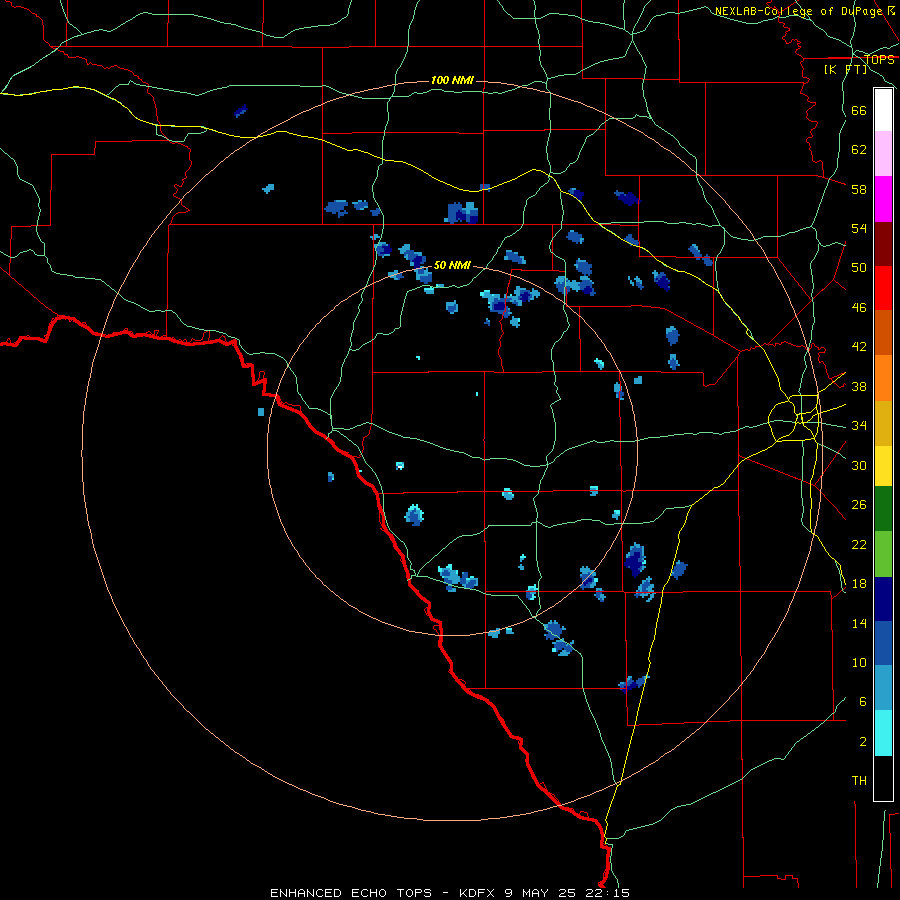Click the medium blue legend swatch
This screenshot has height=900, width=900.
(883, 643)
